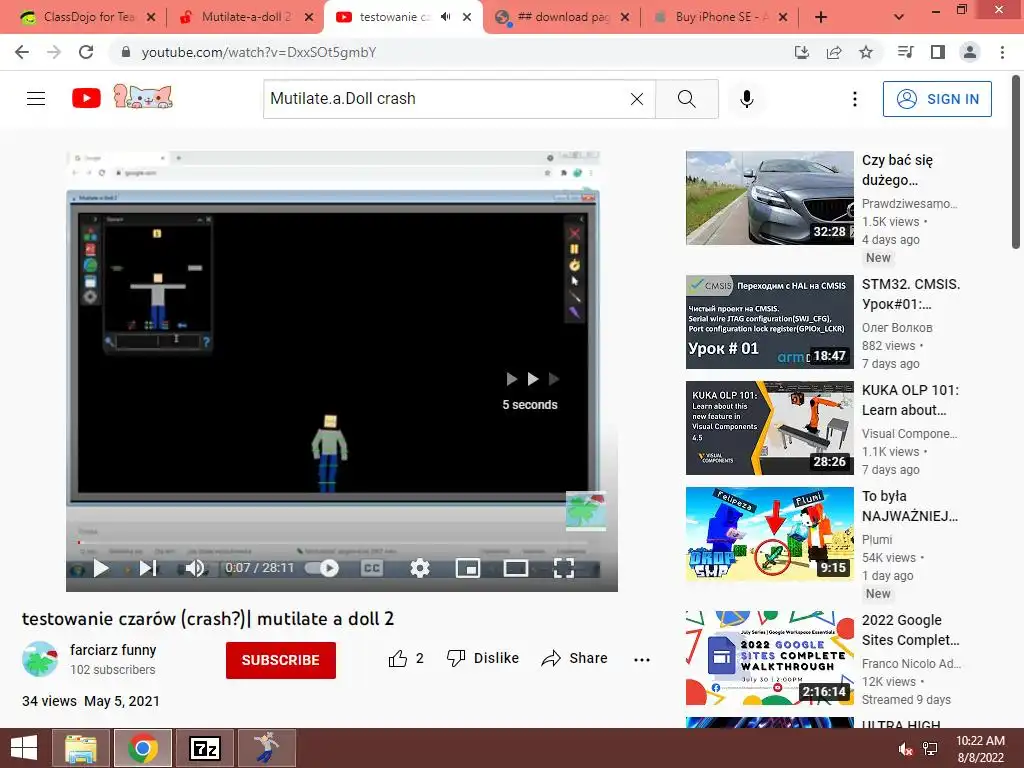Open media control icon in toolbar
This screenshot has height=768, width=1024.
click(905, 52)
